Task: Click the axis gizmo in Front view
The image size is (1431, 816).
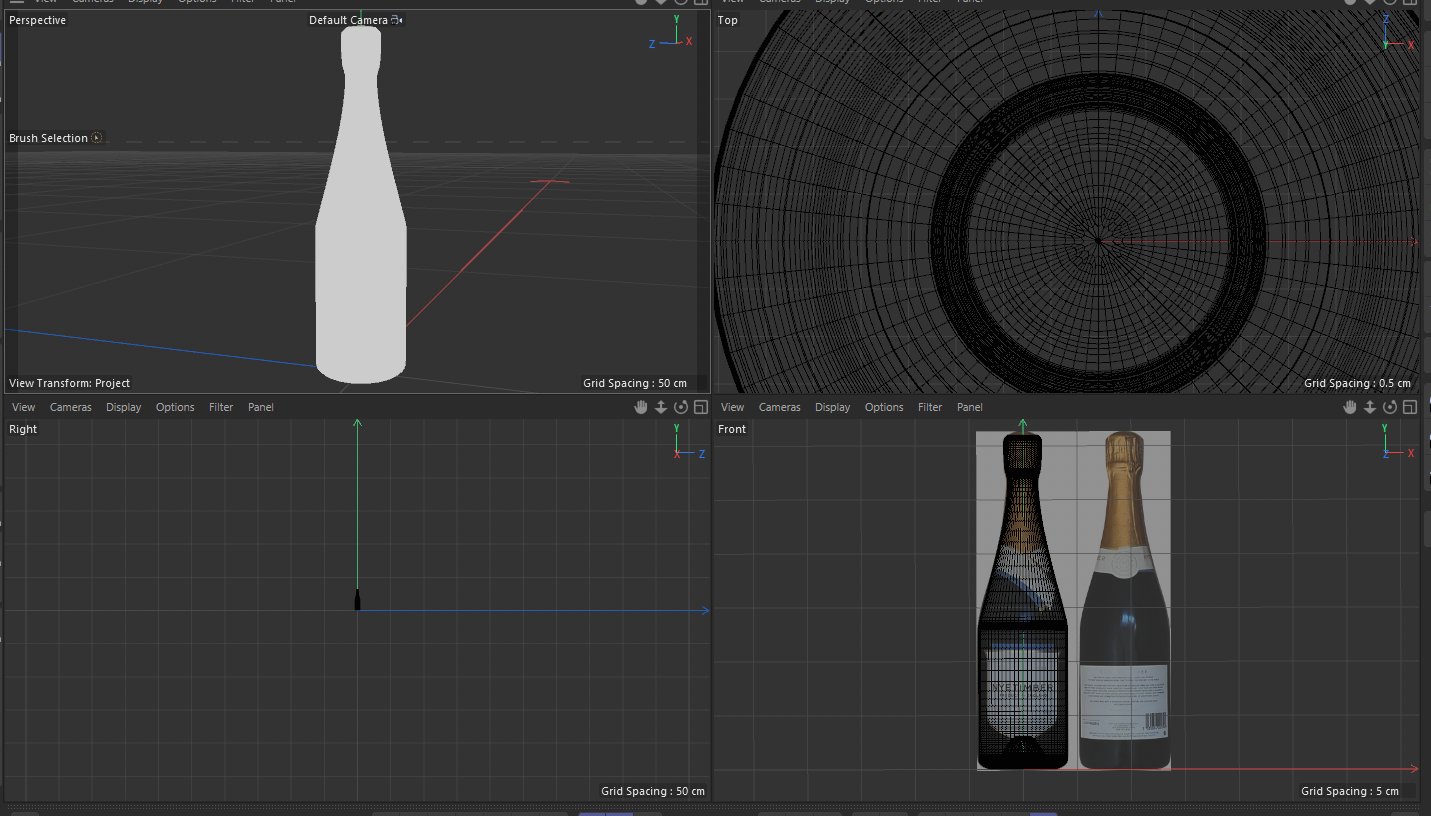Action: 1399,442
